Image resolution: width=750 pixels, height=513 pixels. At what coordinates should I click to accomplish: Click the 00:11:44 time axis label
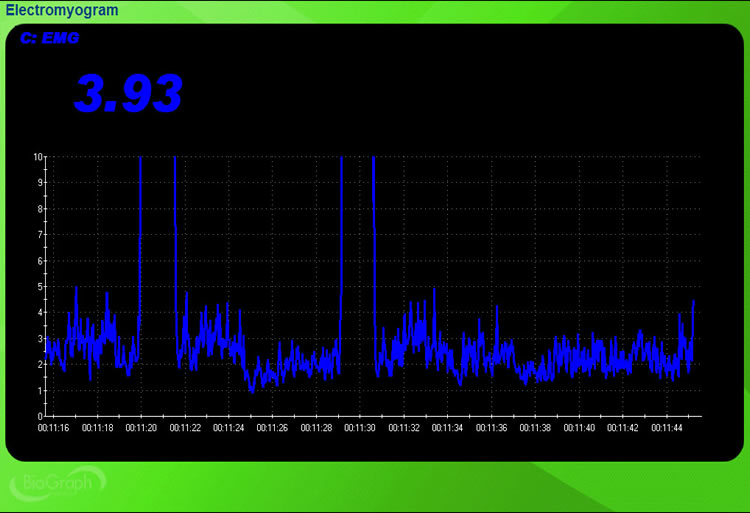point(666,428)
